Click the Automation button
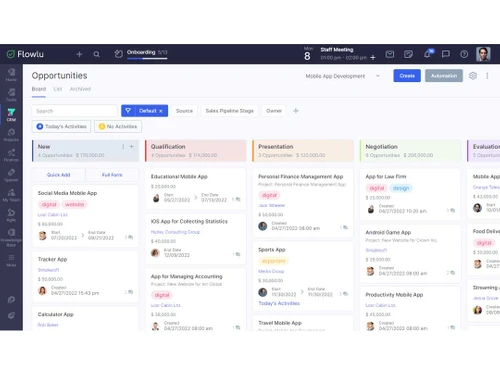Viewport: 500px width, 375px height. click(x=444, y=76)
